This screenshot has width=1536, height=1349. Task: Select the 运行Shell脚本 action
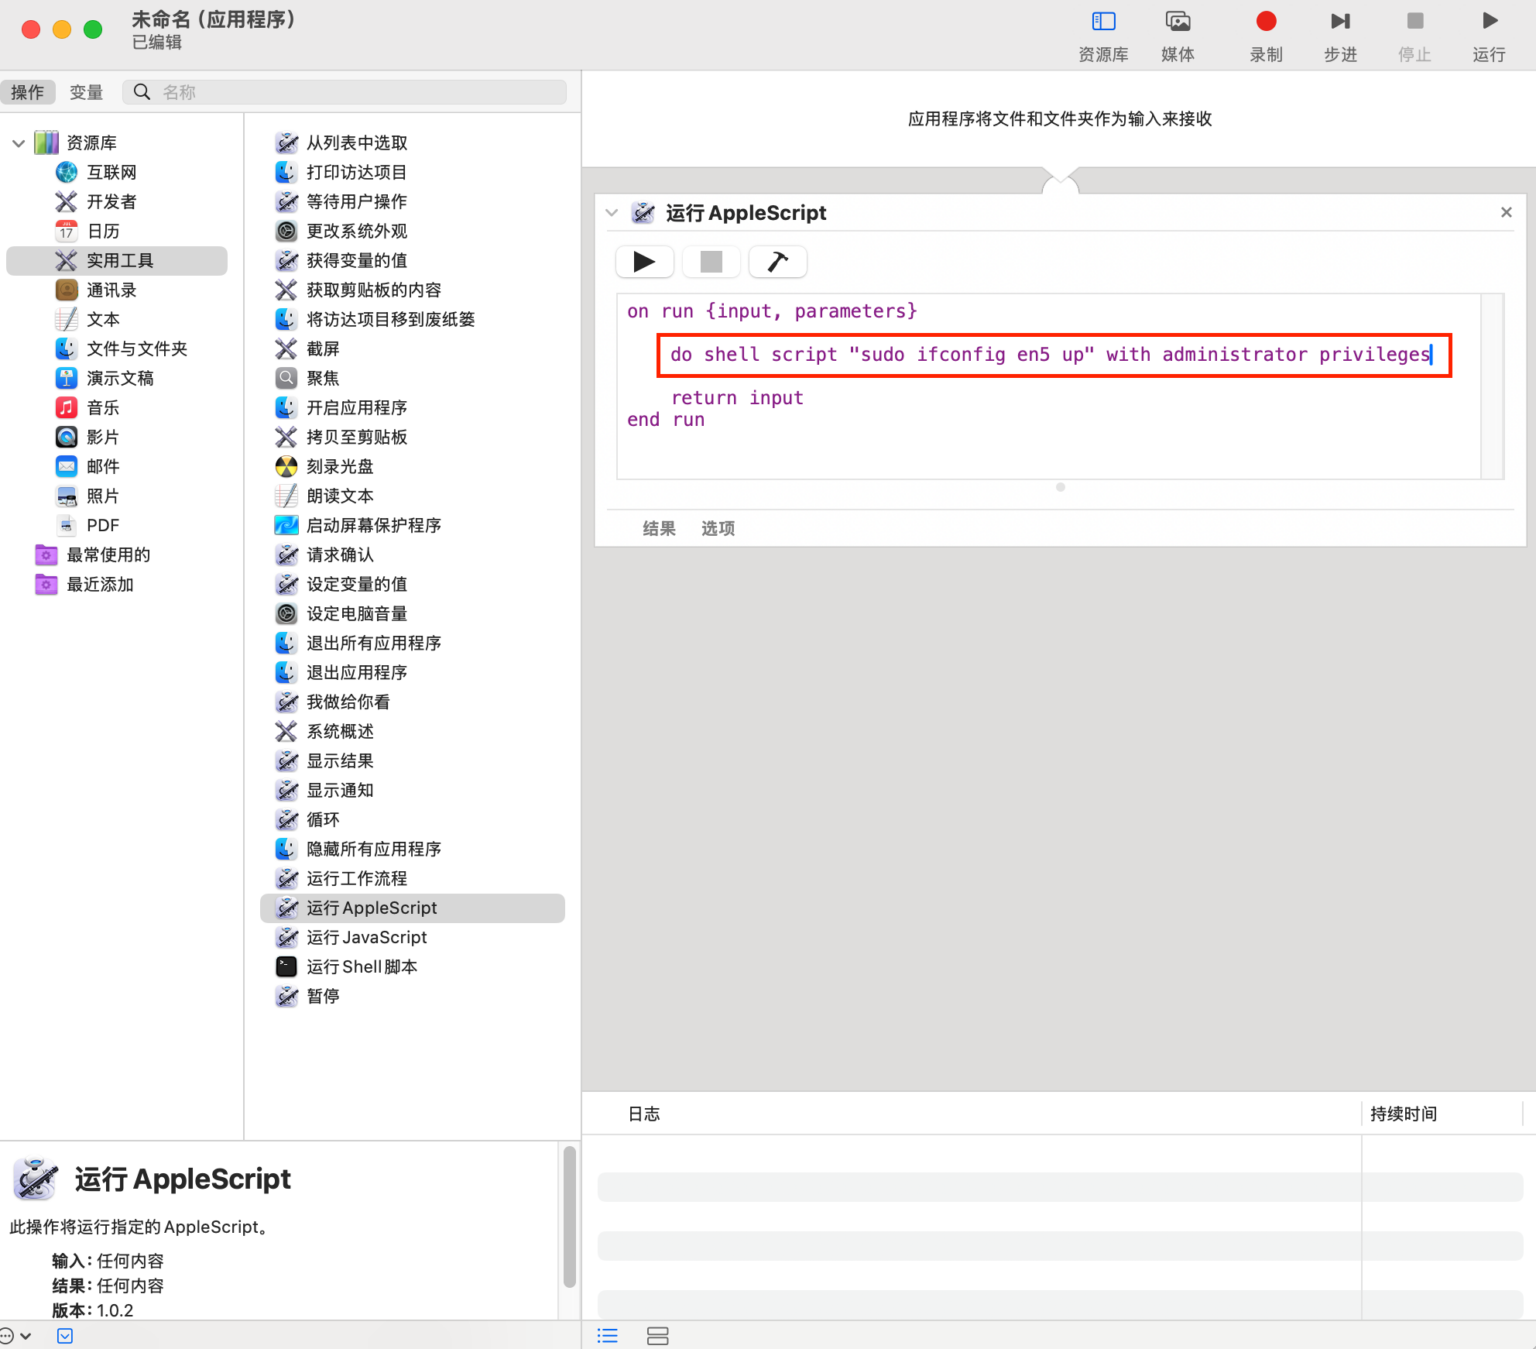point(362,966)
